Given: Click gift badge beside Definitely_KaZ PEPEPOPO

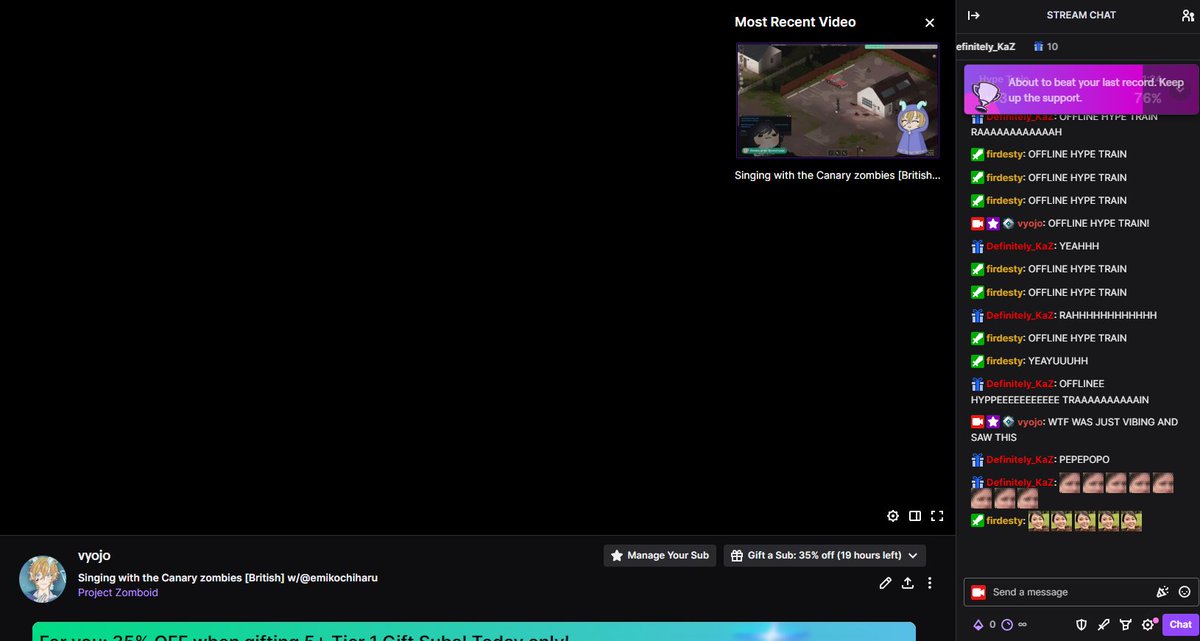Looking at the screenshot, I should pyautogui.click(x=977, y=460).
